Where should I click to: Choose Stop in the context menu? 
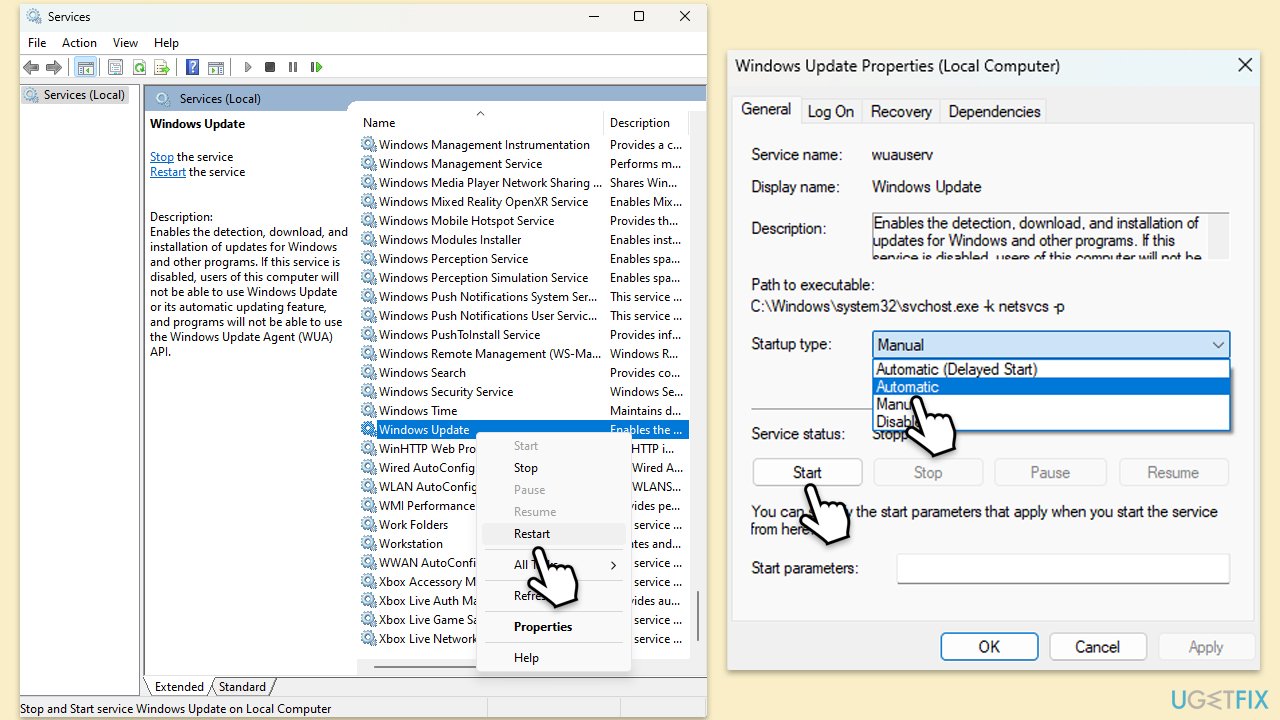[553, 468]
